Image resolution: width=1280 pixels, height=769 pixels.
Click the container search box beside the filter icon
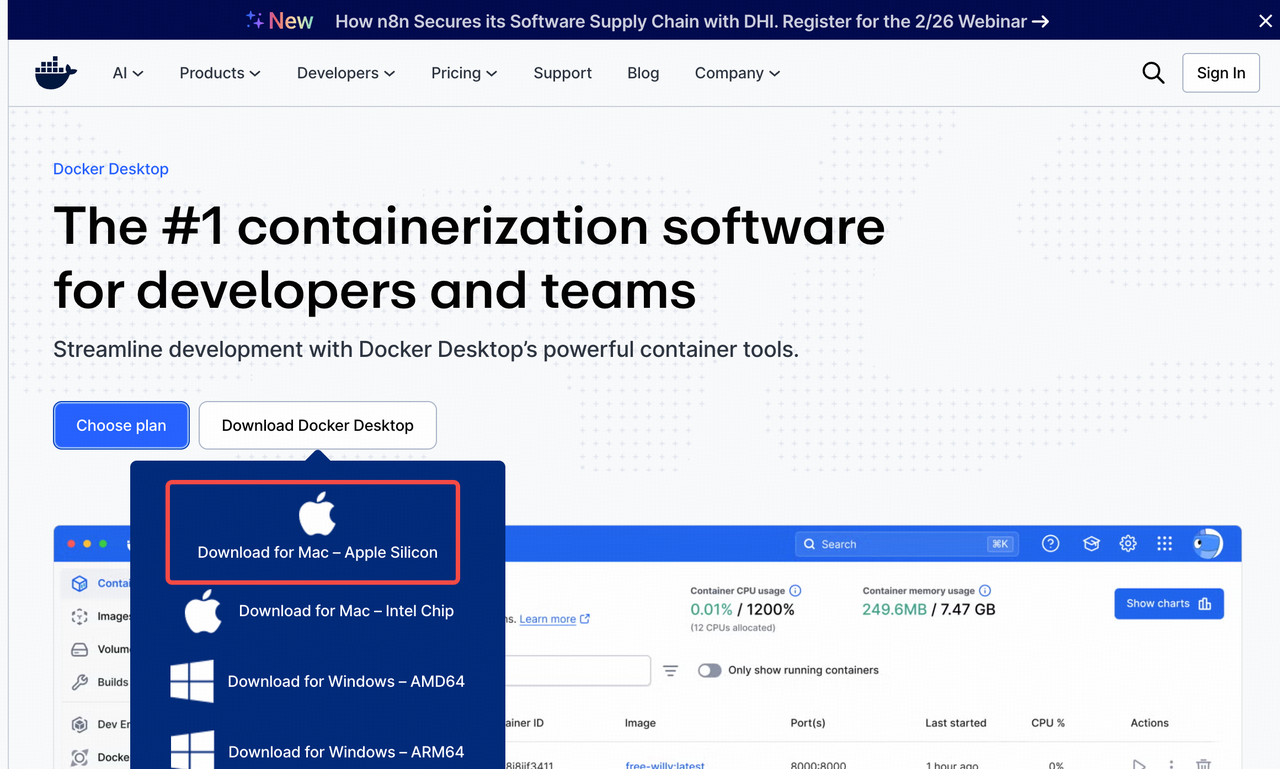(x=578, y=670)
